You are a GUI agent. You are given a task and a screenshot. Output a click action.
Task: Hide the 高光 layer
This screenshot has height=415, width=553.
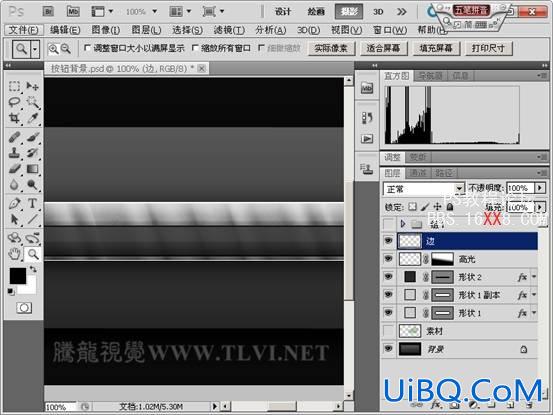click(x=388, y=259)
